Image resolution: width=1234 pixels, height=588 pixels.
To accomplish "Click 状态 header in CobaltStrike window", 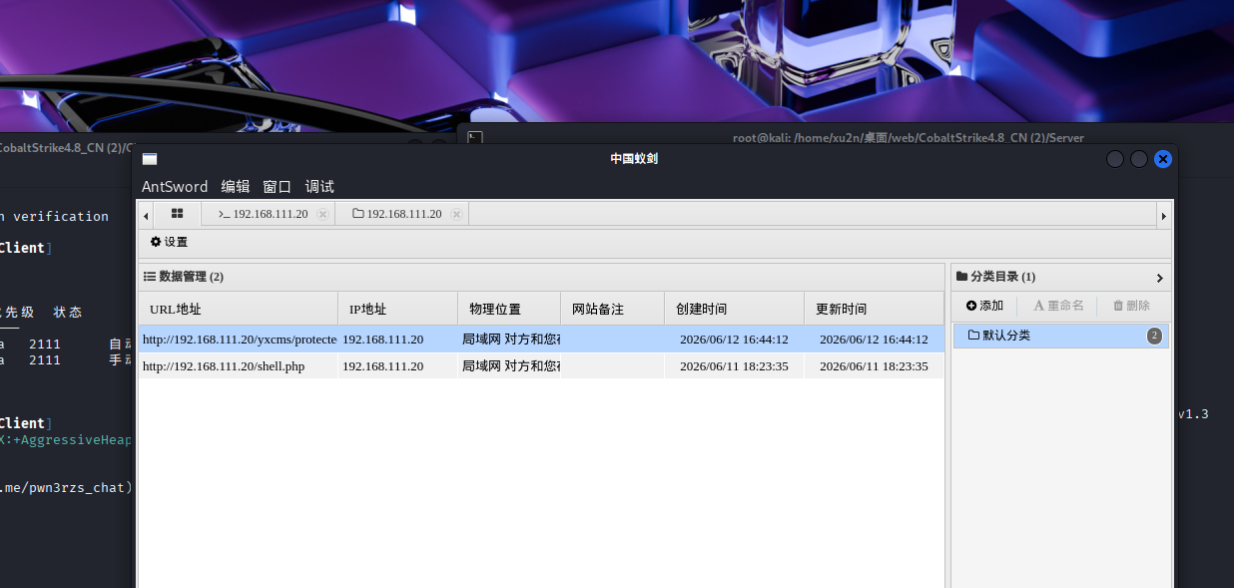I will (68, 312).
